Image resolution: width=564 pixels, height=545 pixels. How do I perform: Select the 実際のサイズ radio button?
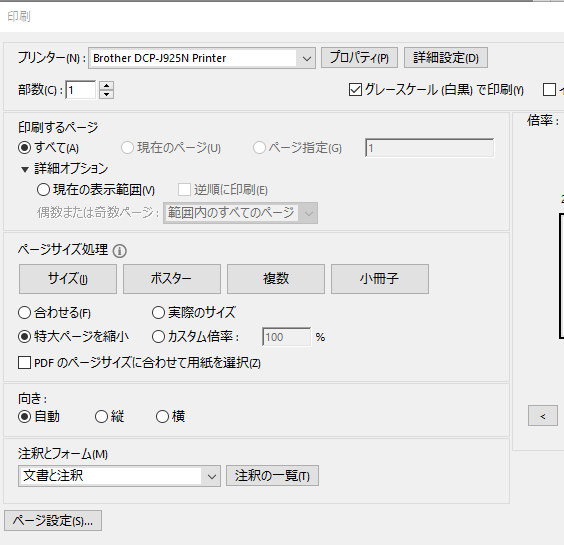(158, 313)
